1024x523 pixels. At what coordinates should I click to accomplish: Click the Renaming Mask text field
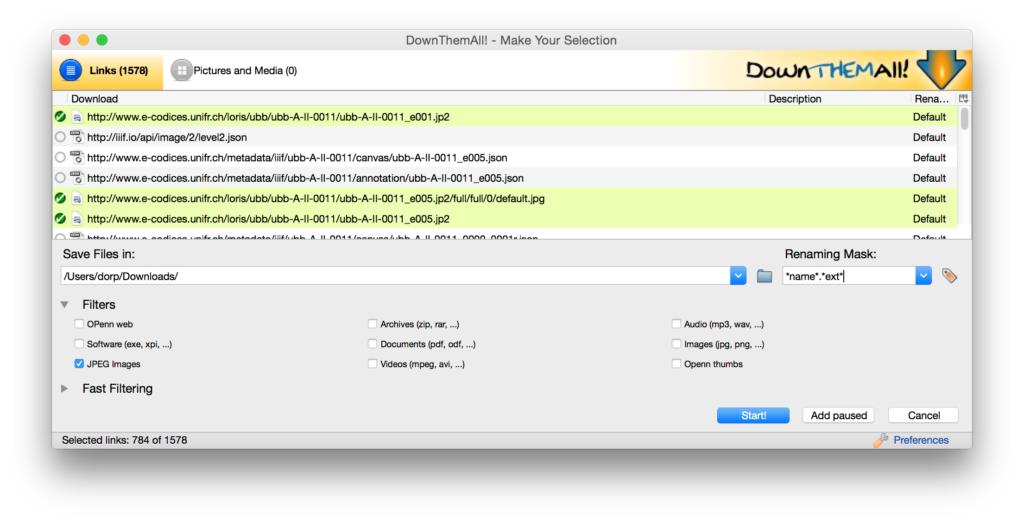(x=849, y=276)
